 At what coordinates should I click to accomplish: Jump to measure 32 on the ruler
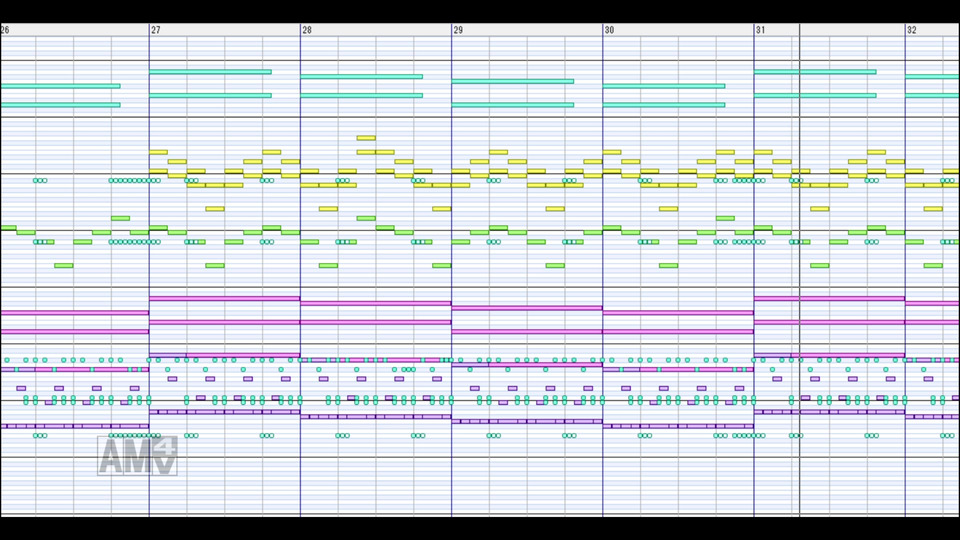click(912, 30)
